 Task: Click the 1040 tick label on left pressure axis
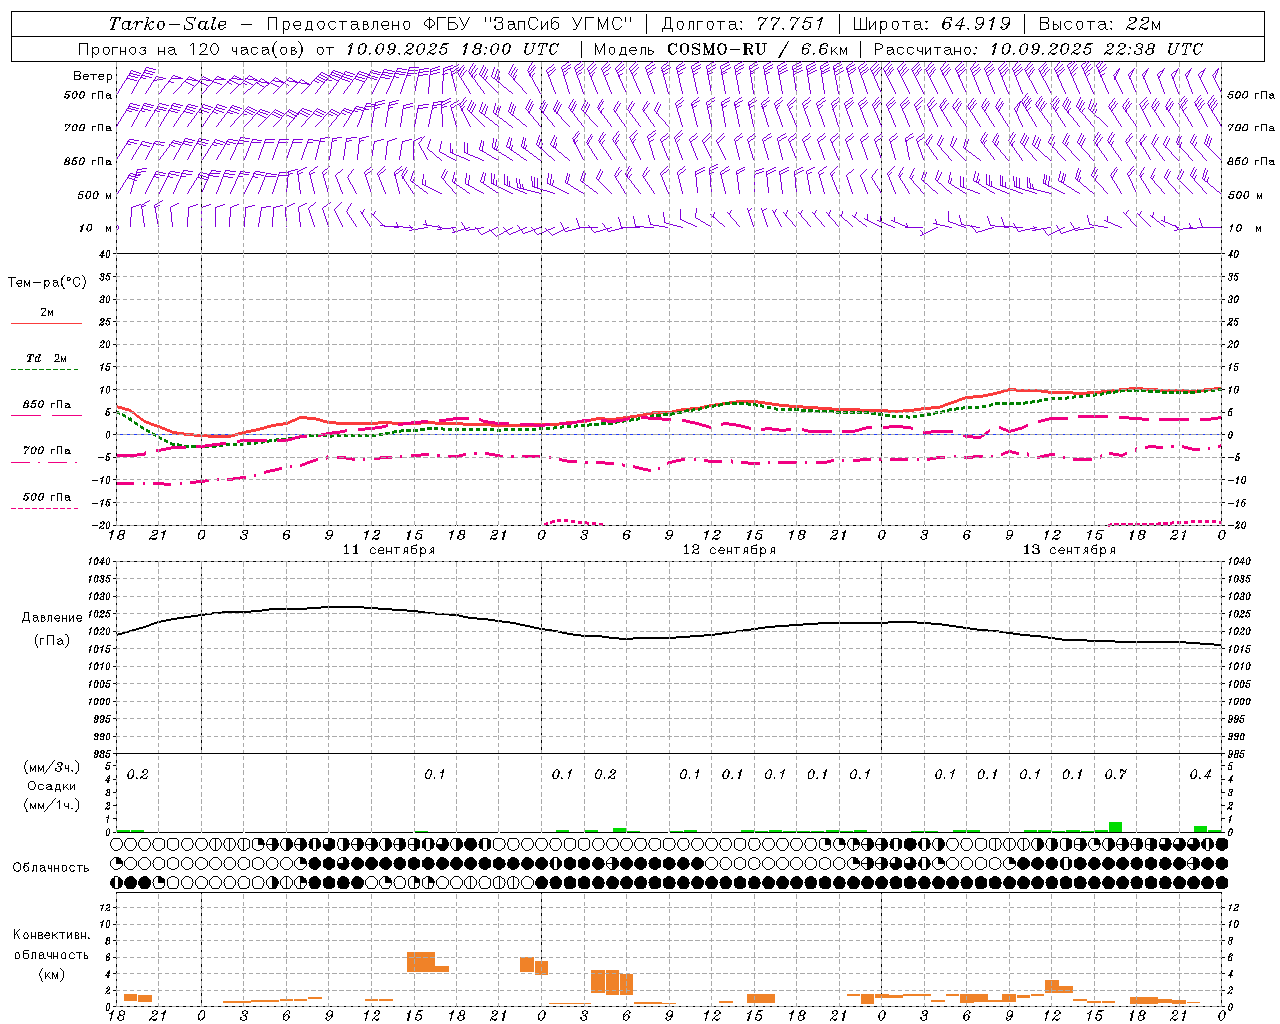click(97, 562)
